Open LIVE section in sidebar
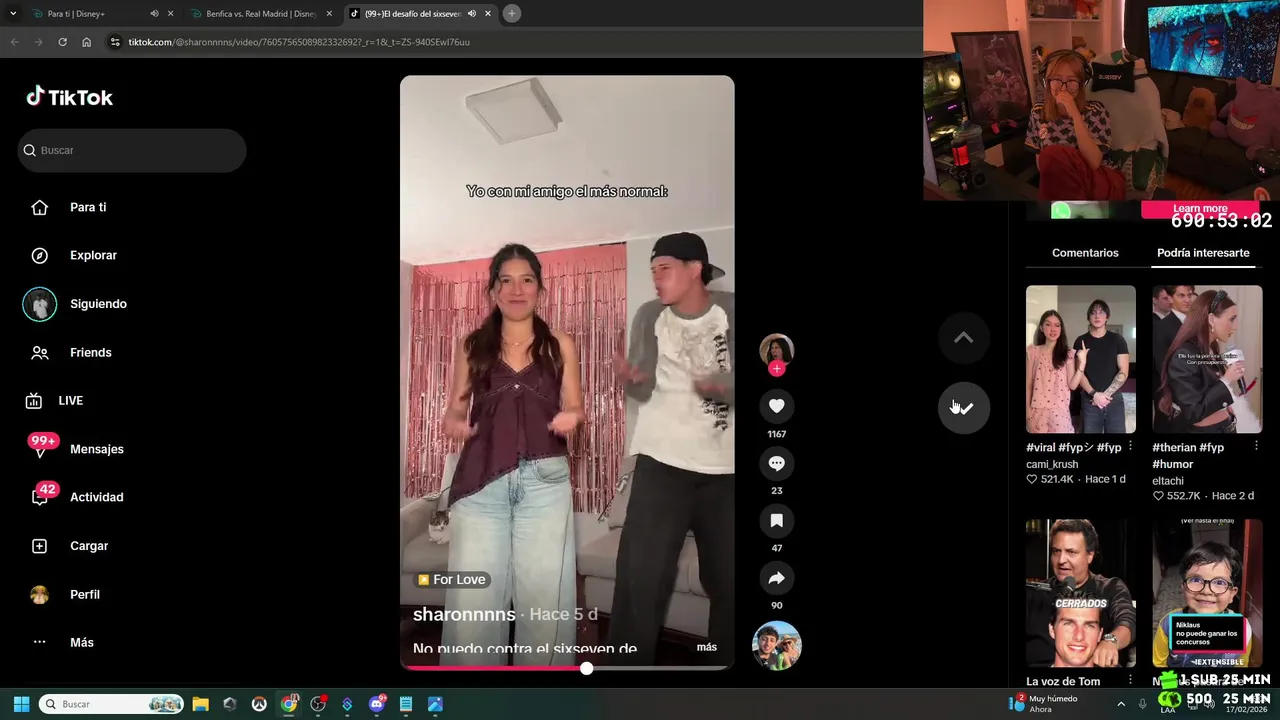Screen dimensions: 1280x720 (70, 400)
